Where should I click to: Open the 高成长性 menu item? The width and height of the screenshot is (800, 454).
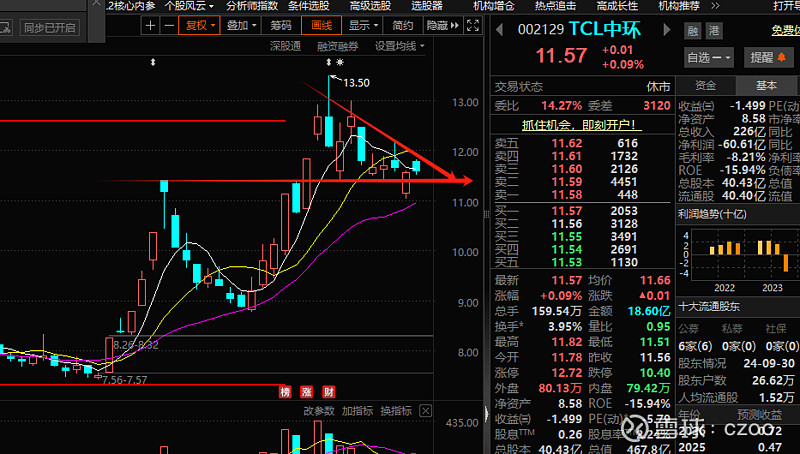(617, 6)
